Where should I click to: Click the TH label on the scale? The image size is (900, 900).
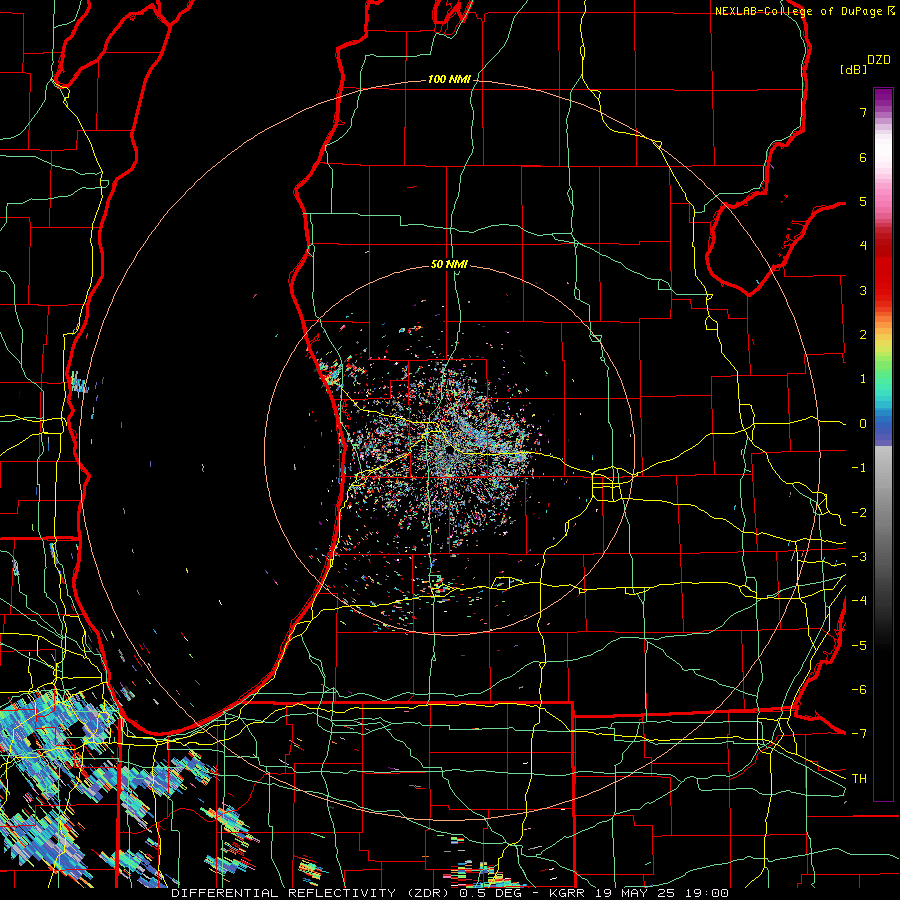(x=859, y=779)
